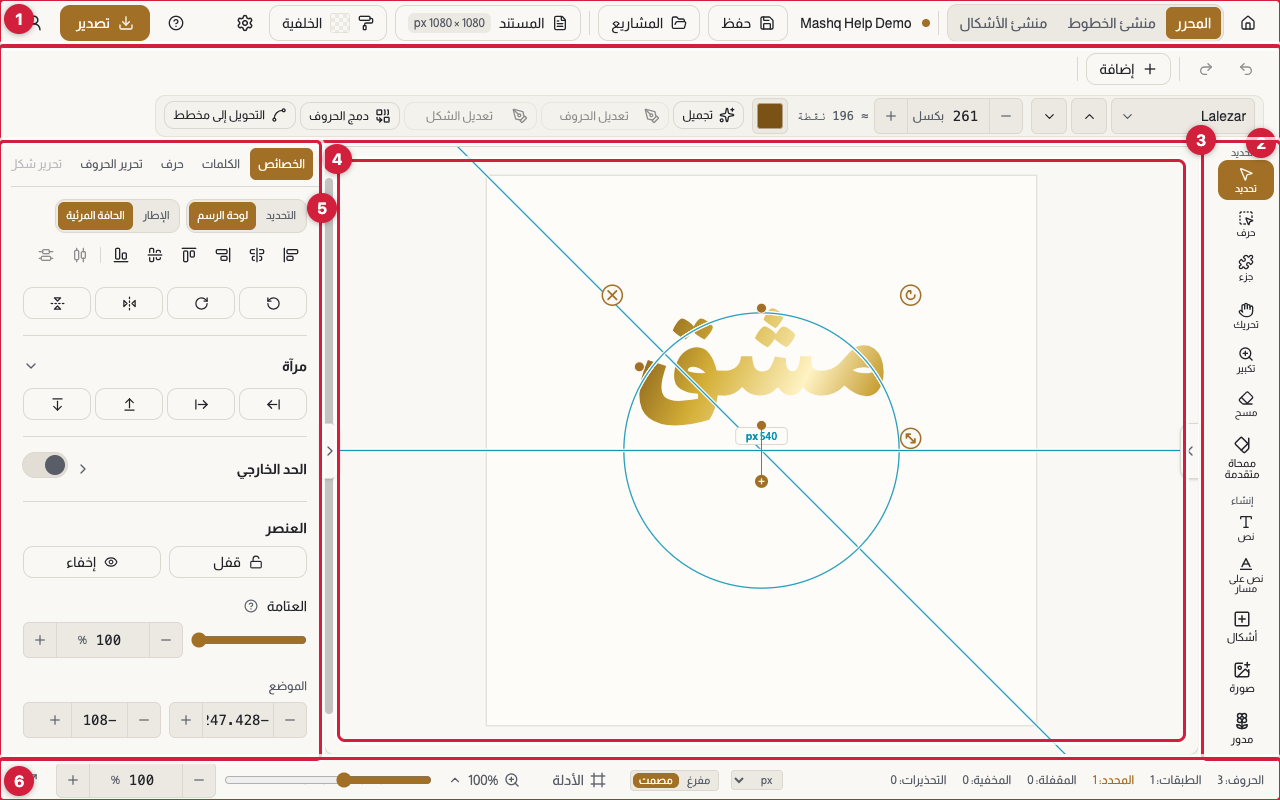This screenshot has height=800, width=1280.
Task: Pick the جزء part tool
Action: [x=1245, y=270]
